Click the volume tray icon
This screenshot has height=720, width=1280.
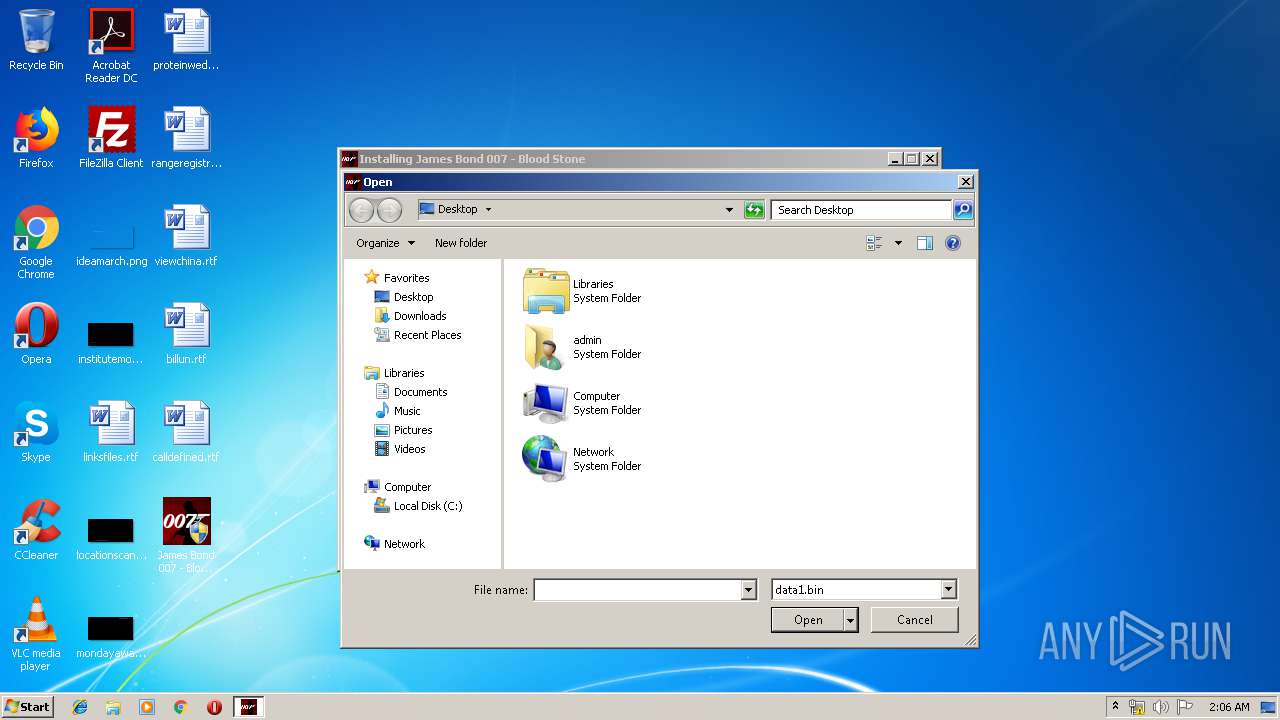pyautogui.click(x=1160, y=707)
